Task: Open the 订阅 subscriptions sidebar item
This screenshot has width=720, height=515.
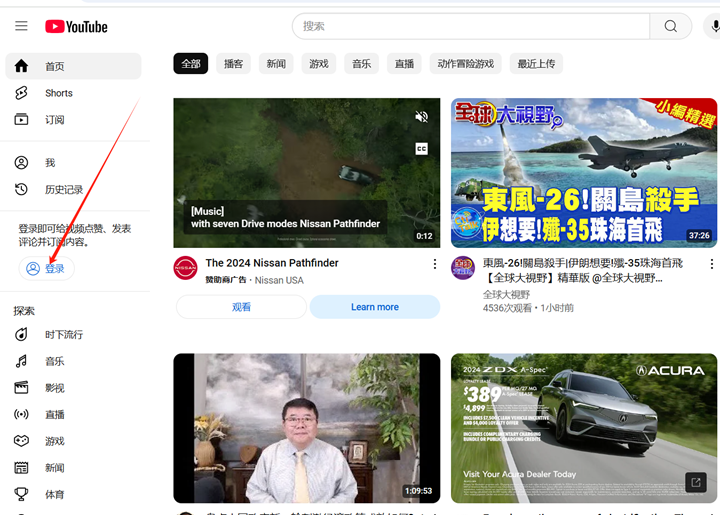Action: point(54,120)
